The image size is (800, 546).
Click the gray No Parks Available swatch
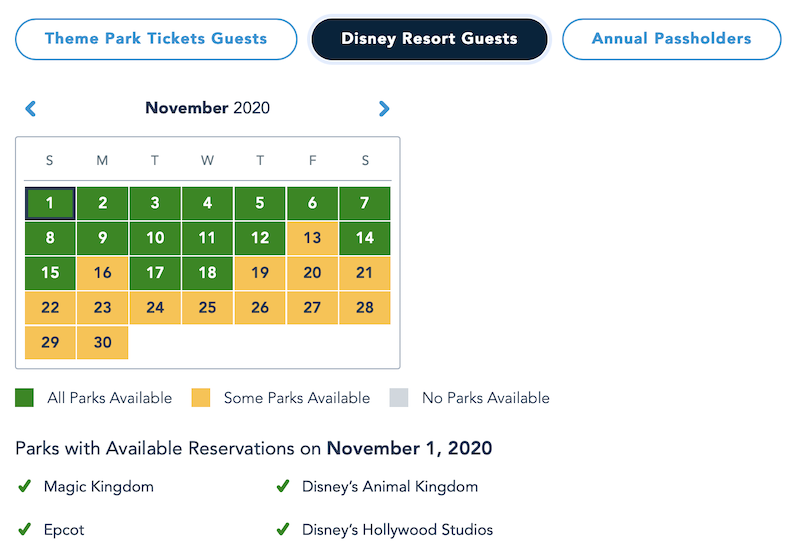(x=399, y=398)
